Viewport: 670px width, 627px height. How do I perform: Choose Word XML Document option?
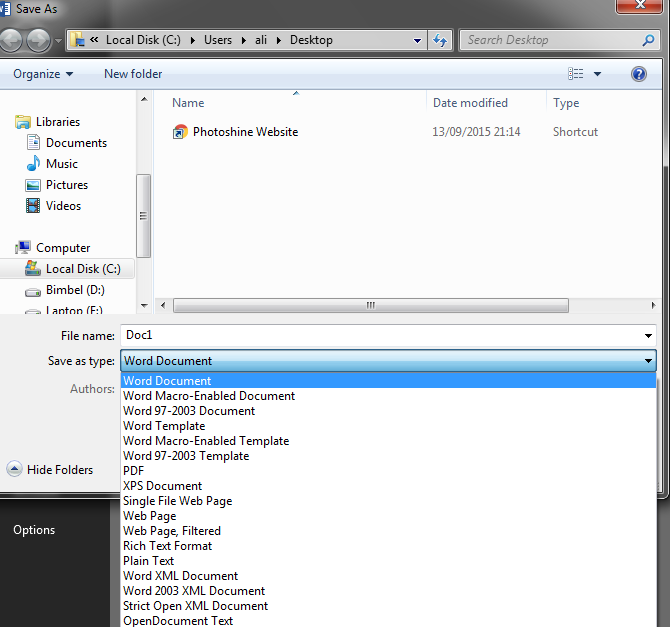[x=388, y=576]
